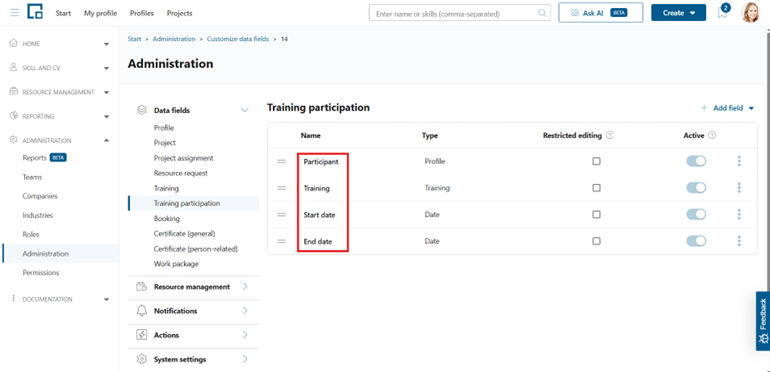This screenshot has width=770, height=372.
Task: Click the Ask AI button
Action: pos(601,13)
